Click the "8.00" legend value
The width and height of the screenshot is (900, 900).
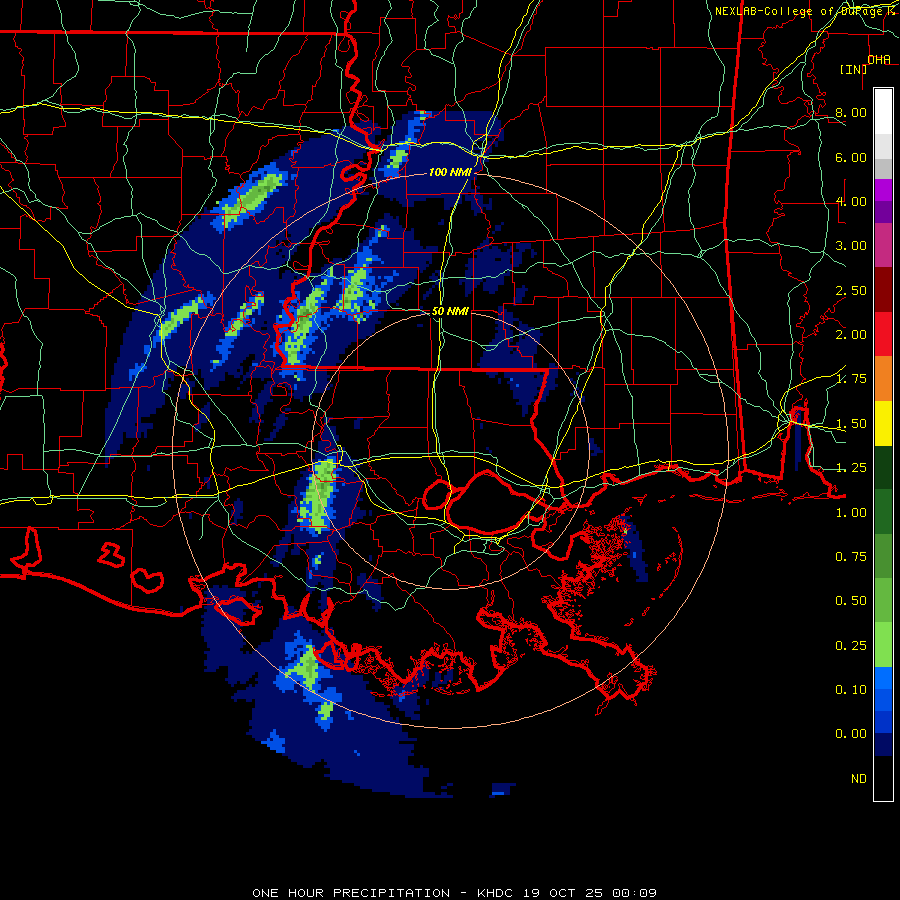coord(851,112)
